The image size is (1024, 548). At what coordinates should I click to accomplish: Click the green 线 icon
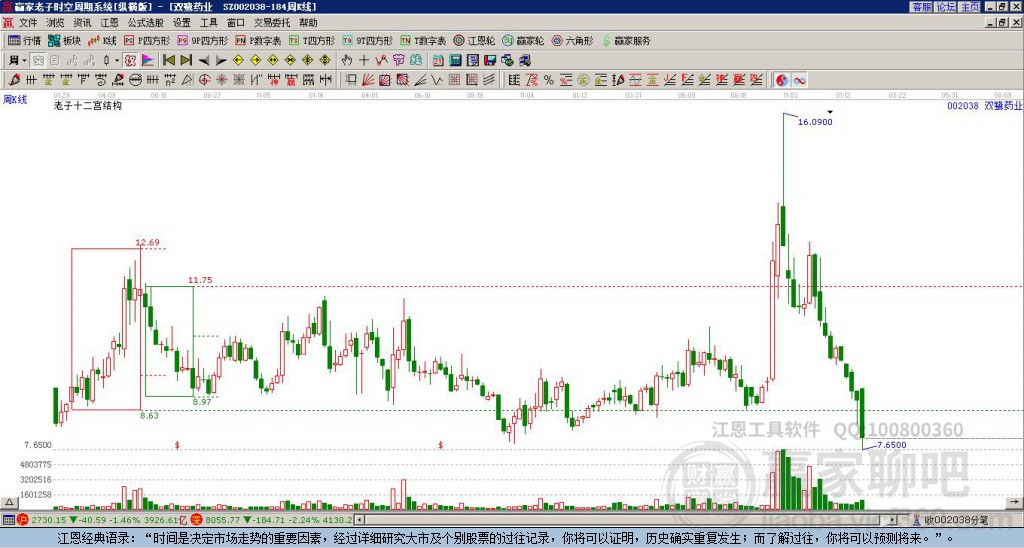(416, 60)
